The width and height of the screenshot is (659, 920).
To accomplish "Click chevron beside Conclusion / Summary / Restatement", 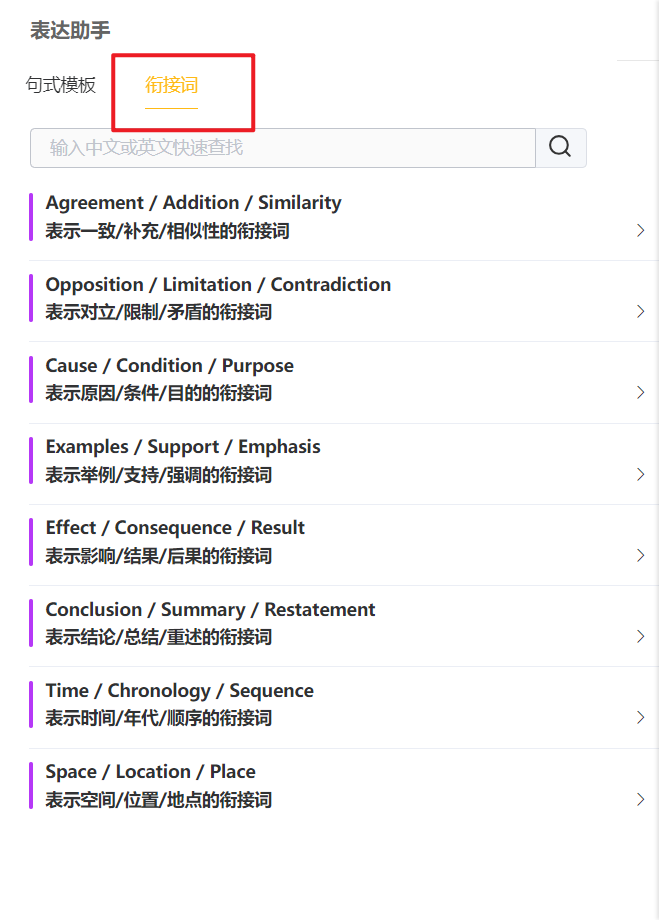I will pos(641,637).
